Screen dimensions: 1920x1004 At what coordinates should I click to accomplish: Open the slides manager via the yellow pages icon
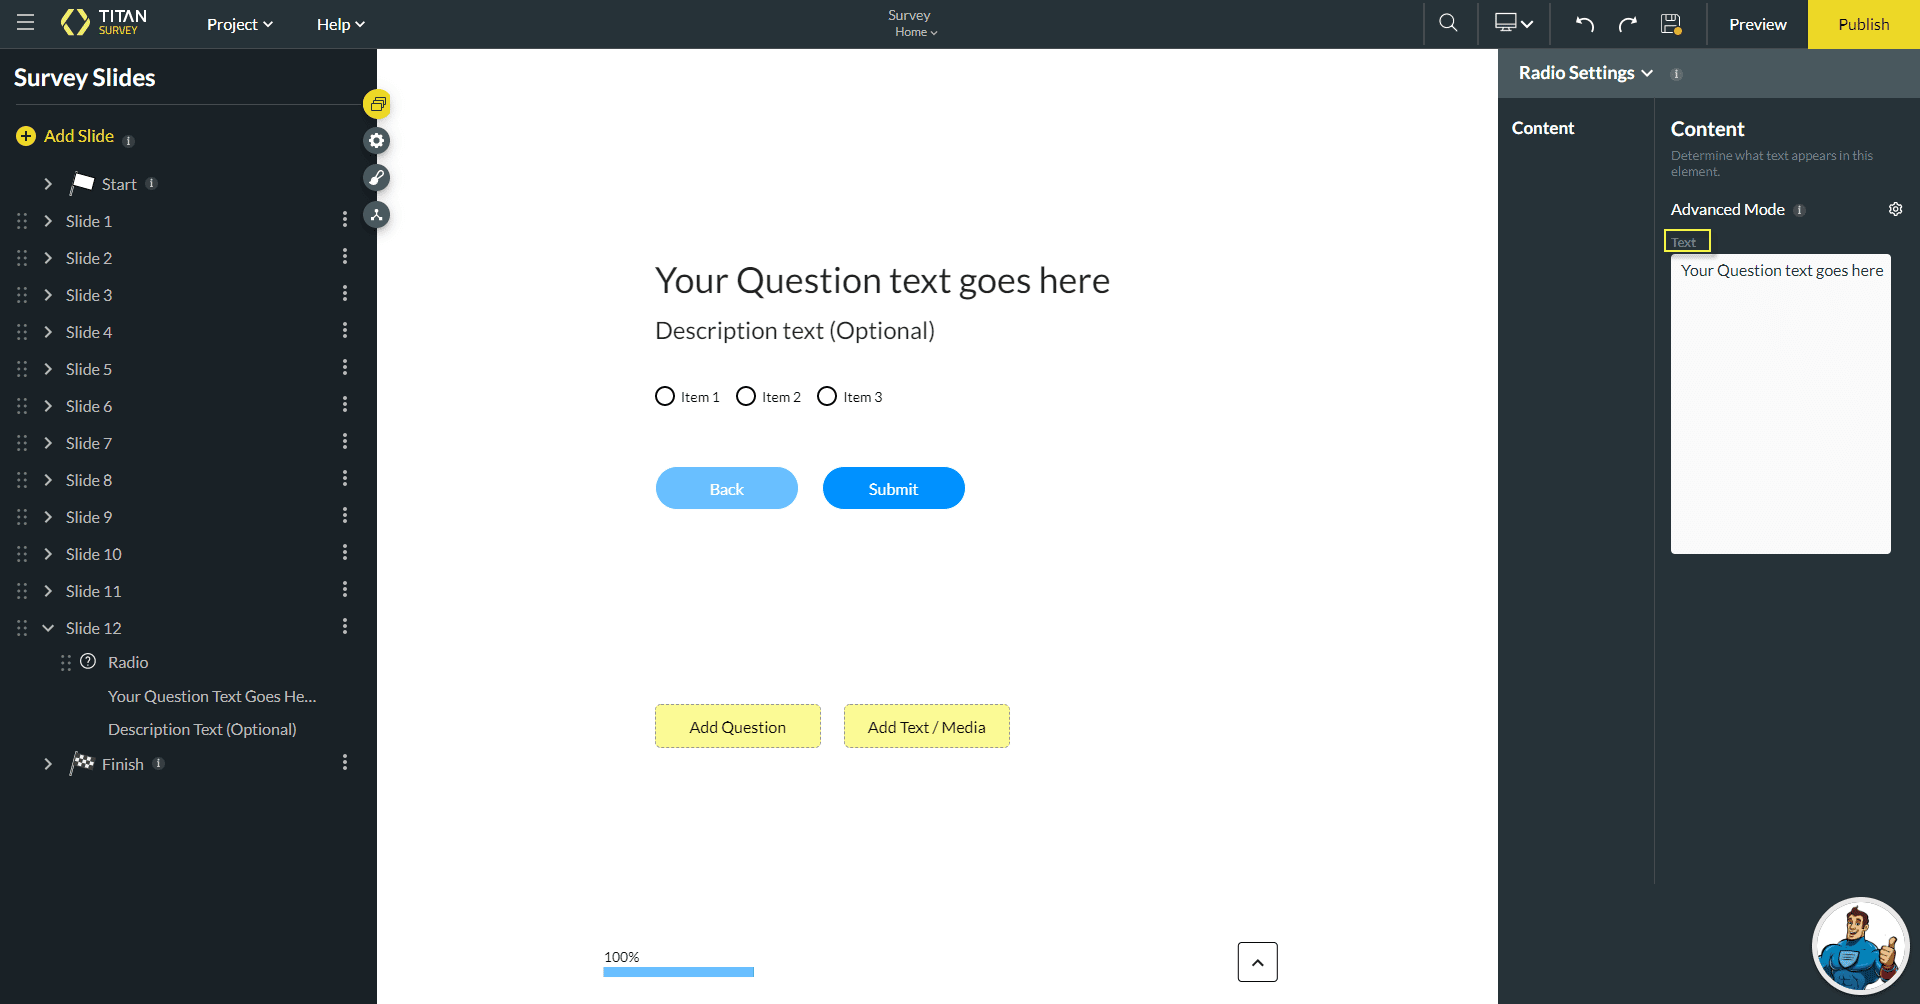tap(377, 104)
